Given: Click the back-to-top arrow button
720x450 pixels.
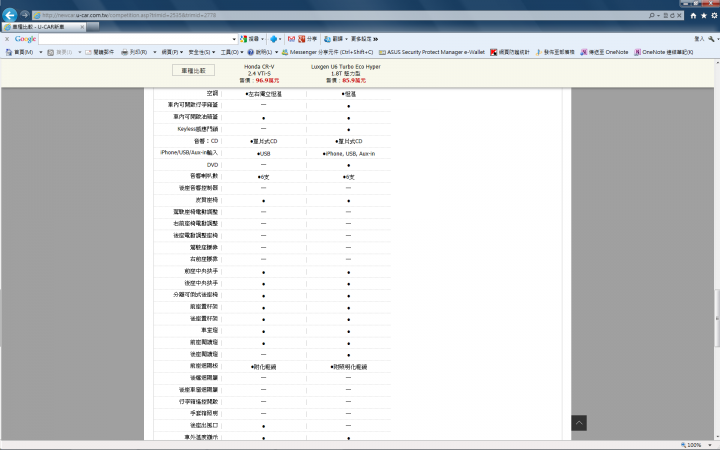Looking at the screenshot, I should point(579,423).
